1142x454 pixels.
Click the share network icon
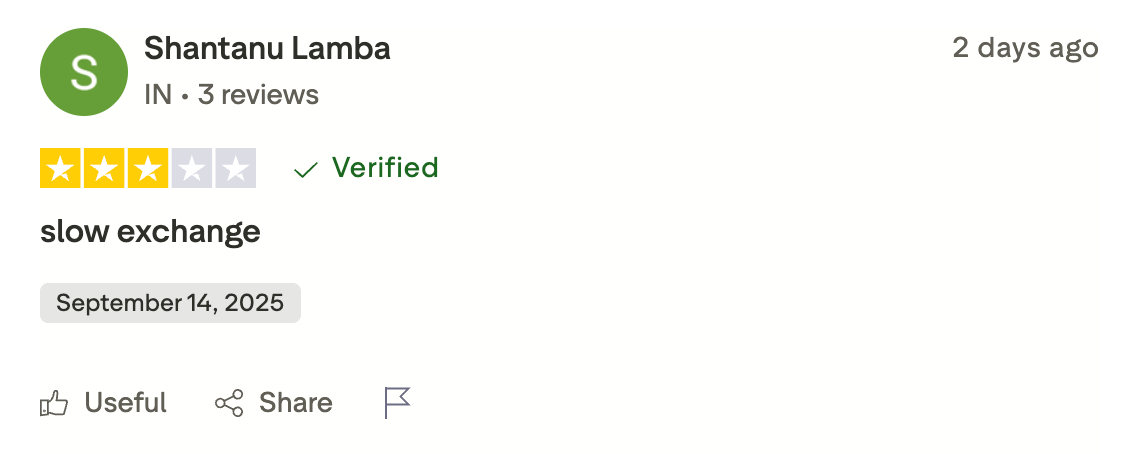point(229,404)
